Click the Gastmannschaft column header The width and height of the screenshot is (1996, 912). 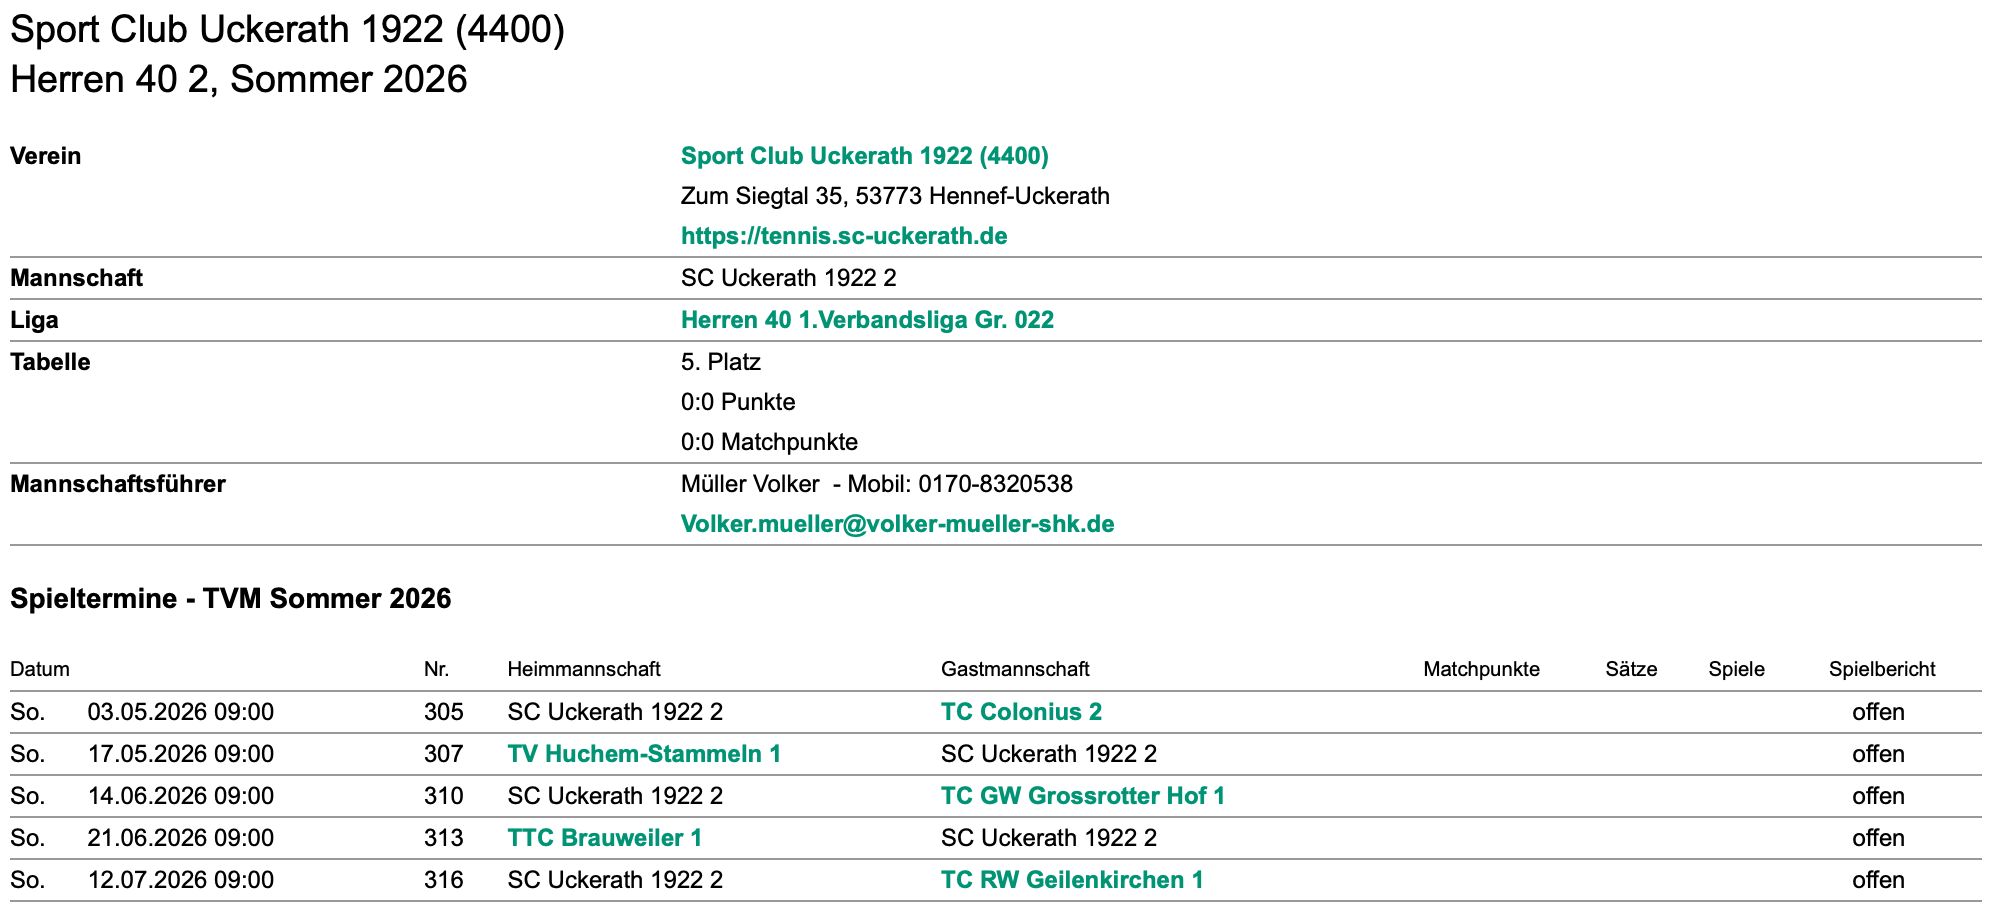click(x=1015, y=669)
